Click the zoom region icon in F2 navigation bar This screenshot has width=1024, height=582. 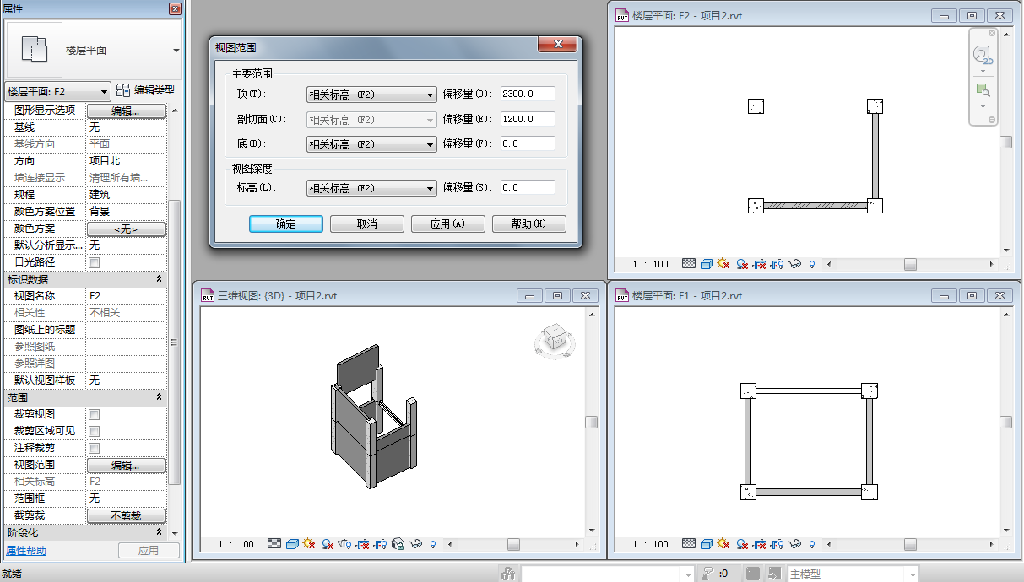click(x=983, y=89)
